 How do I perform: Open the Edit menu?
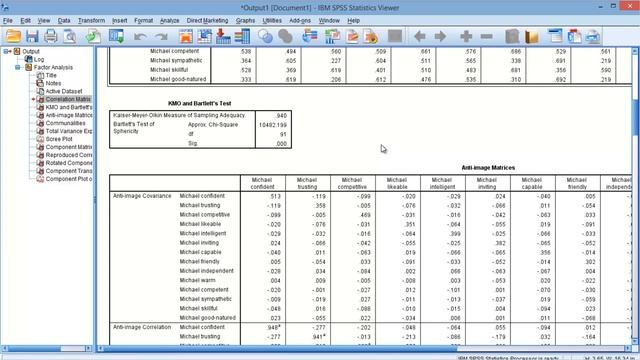pyautogui.click(x=25, y=20)
